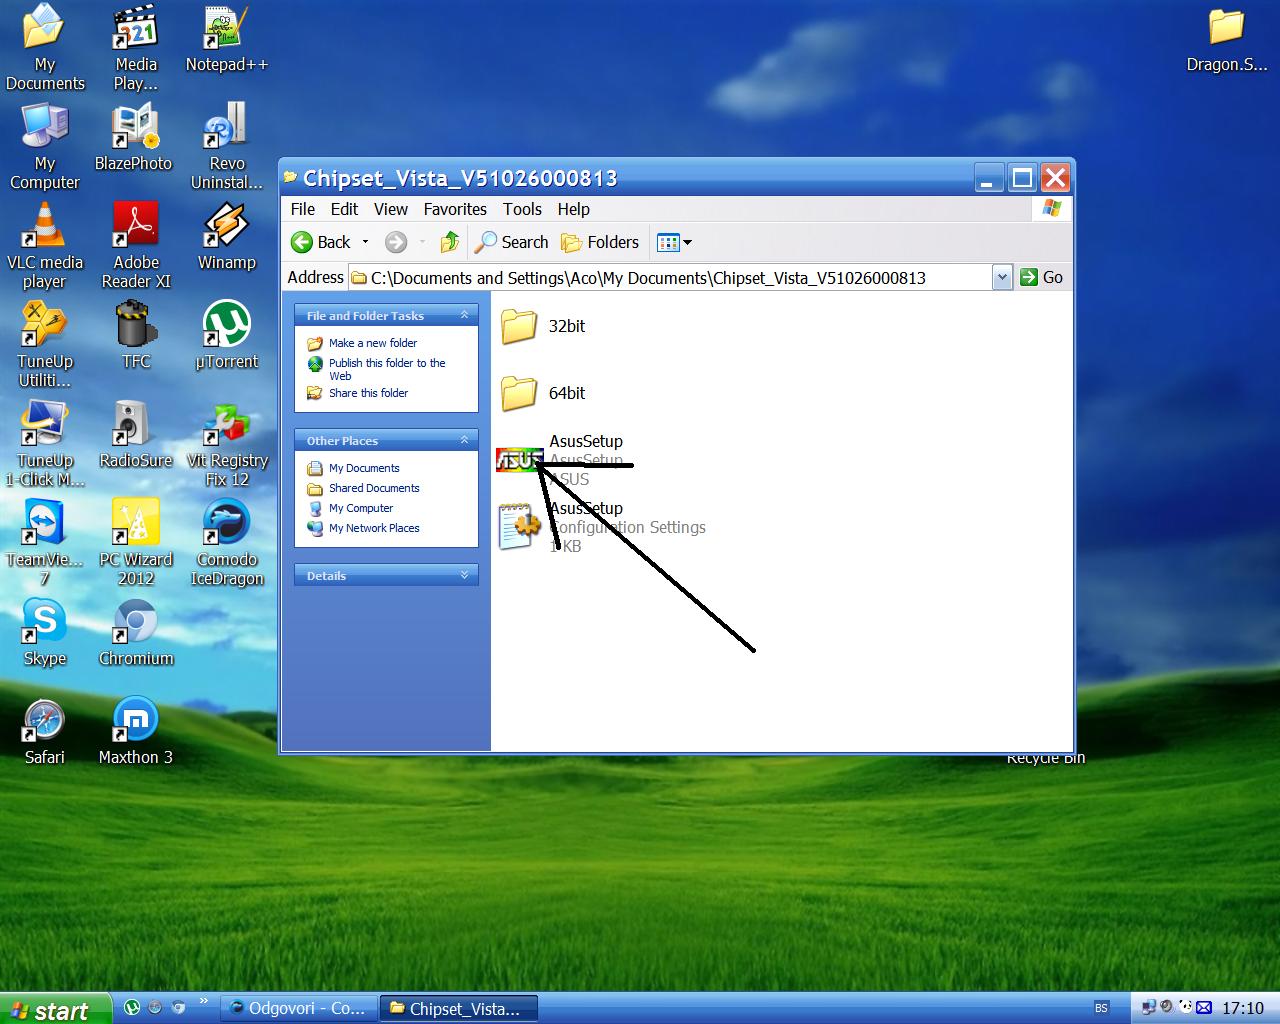Go to My Computer in Other Places
Viewport: 1280px width, 1024px height.
[361, 508]
